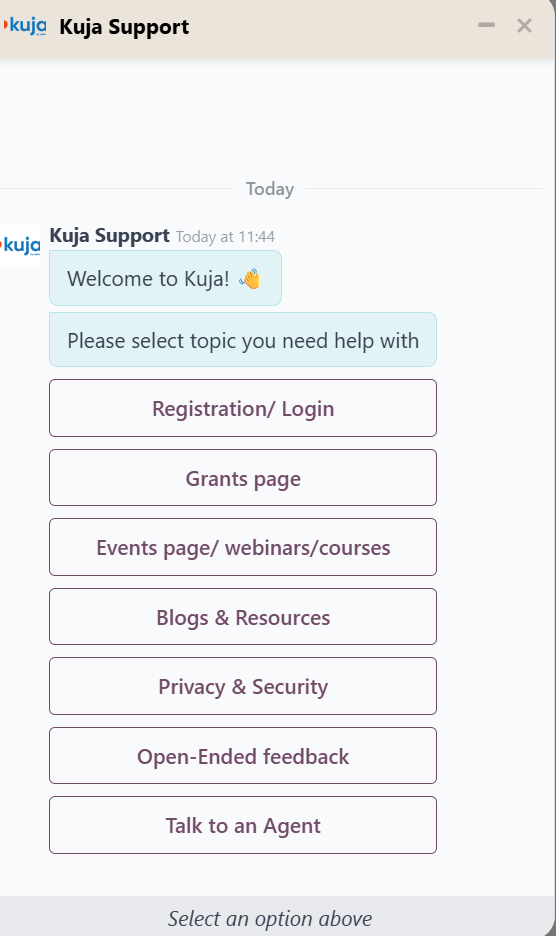
Task: Click the Welcome to Kuja message bubble
Action: point(165,278)
